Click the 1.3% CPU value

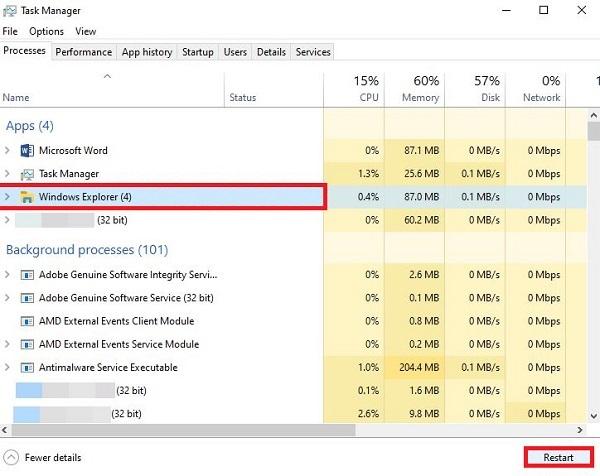(368, 174)
